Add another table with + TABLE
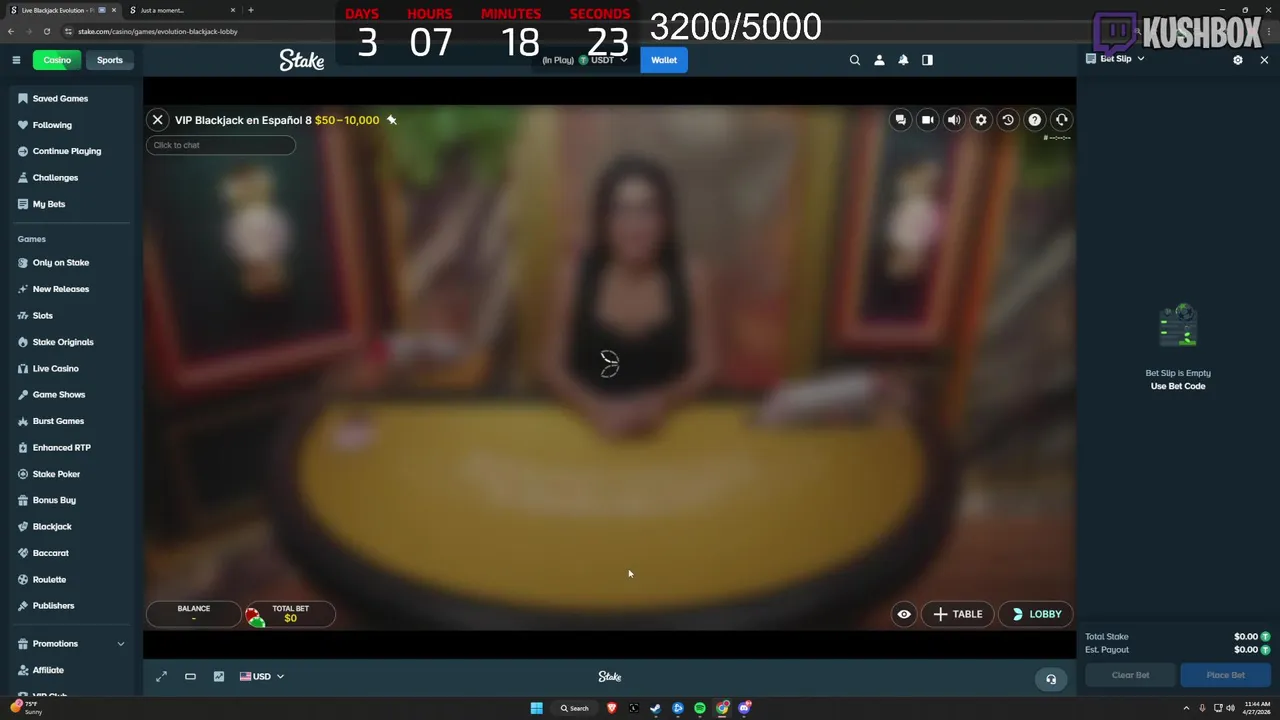1280x720 pixels. pos(958,614)
